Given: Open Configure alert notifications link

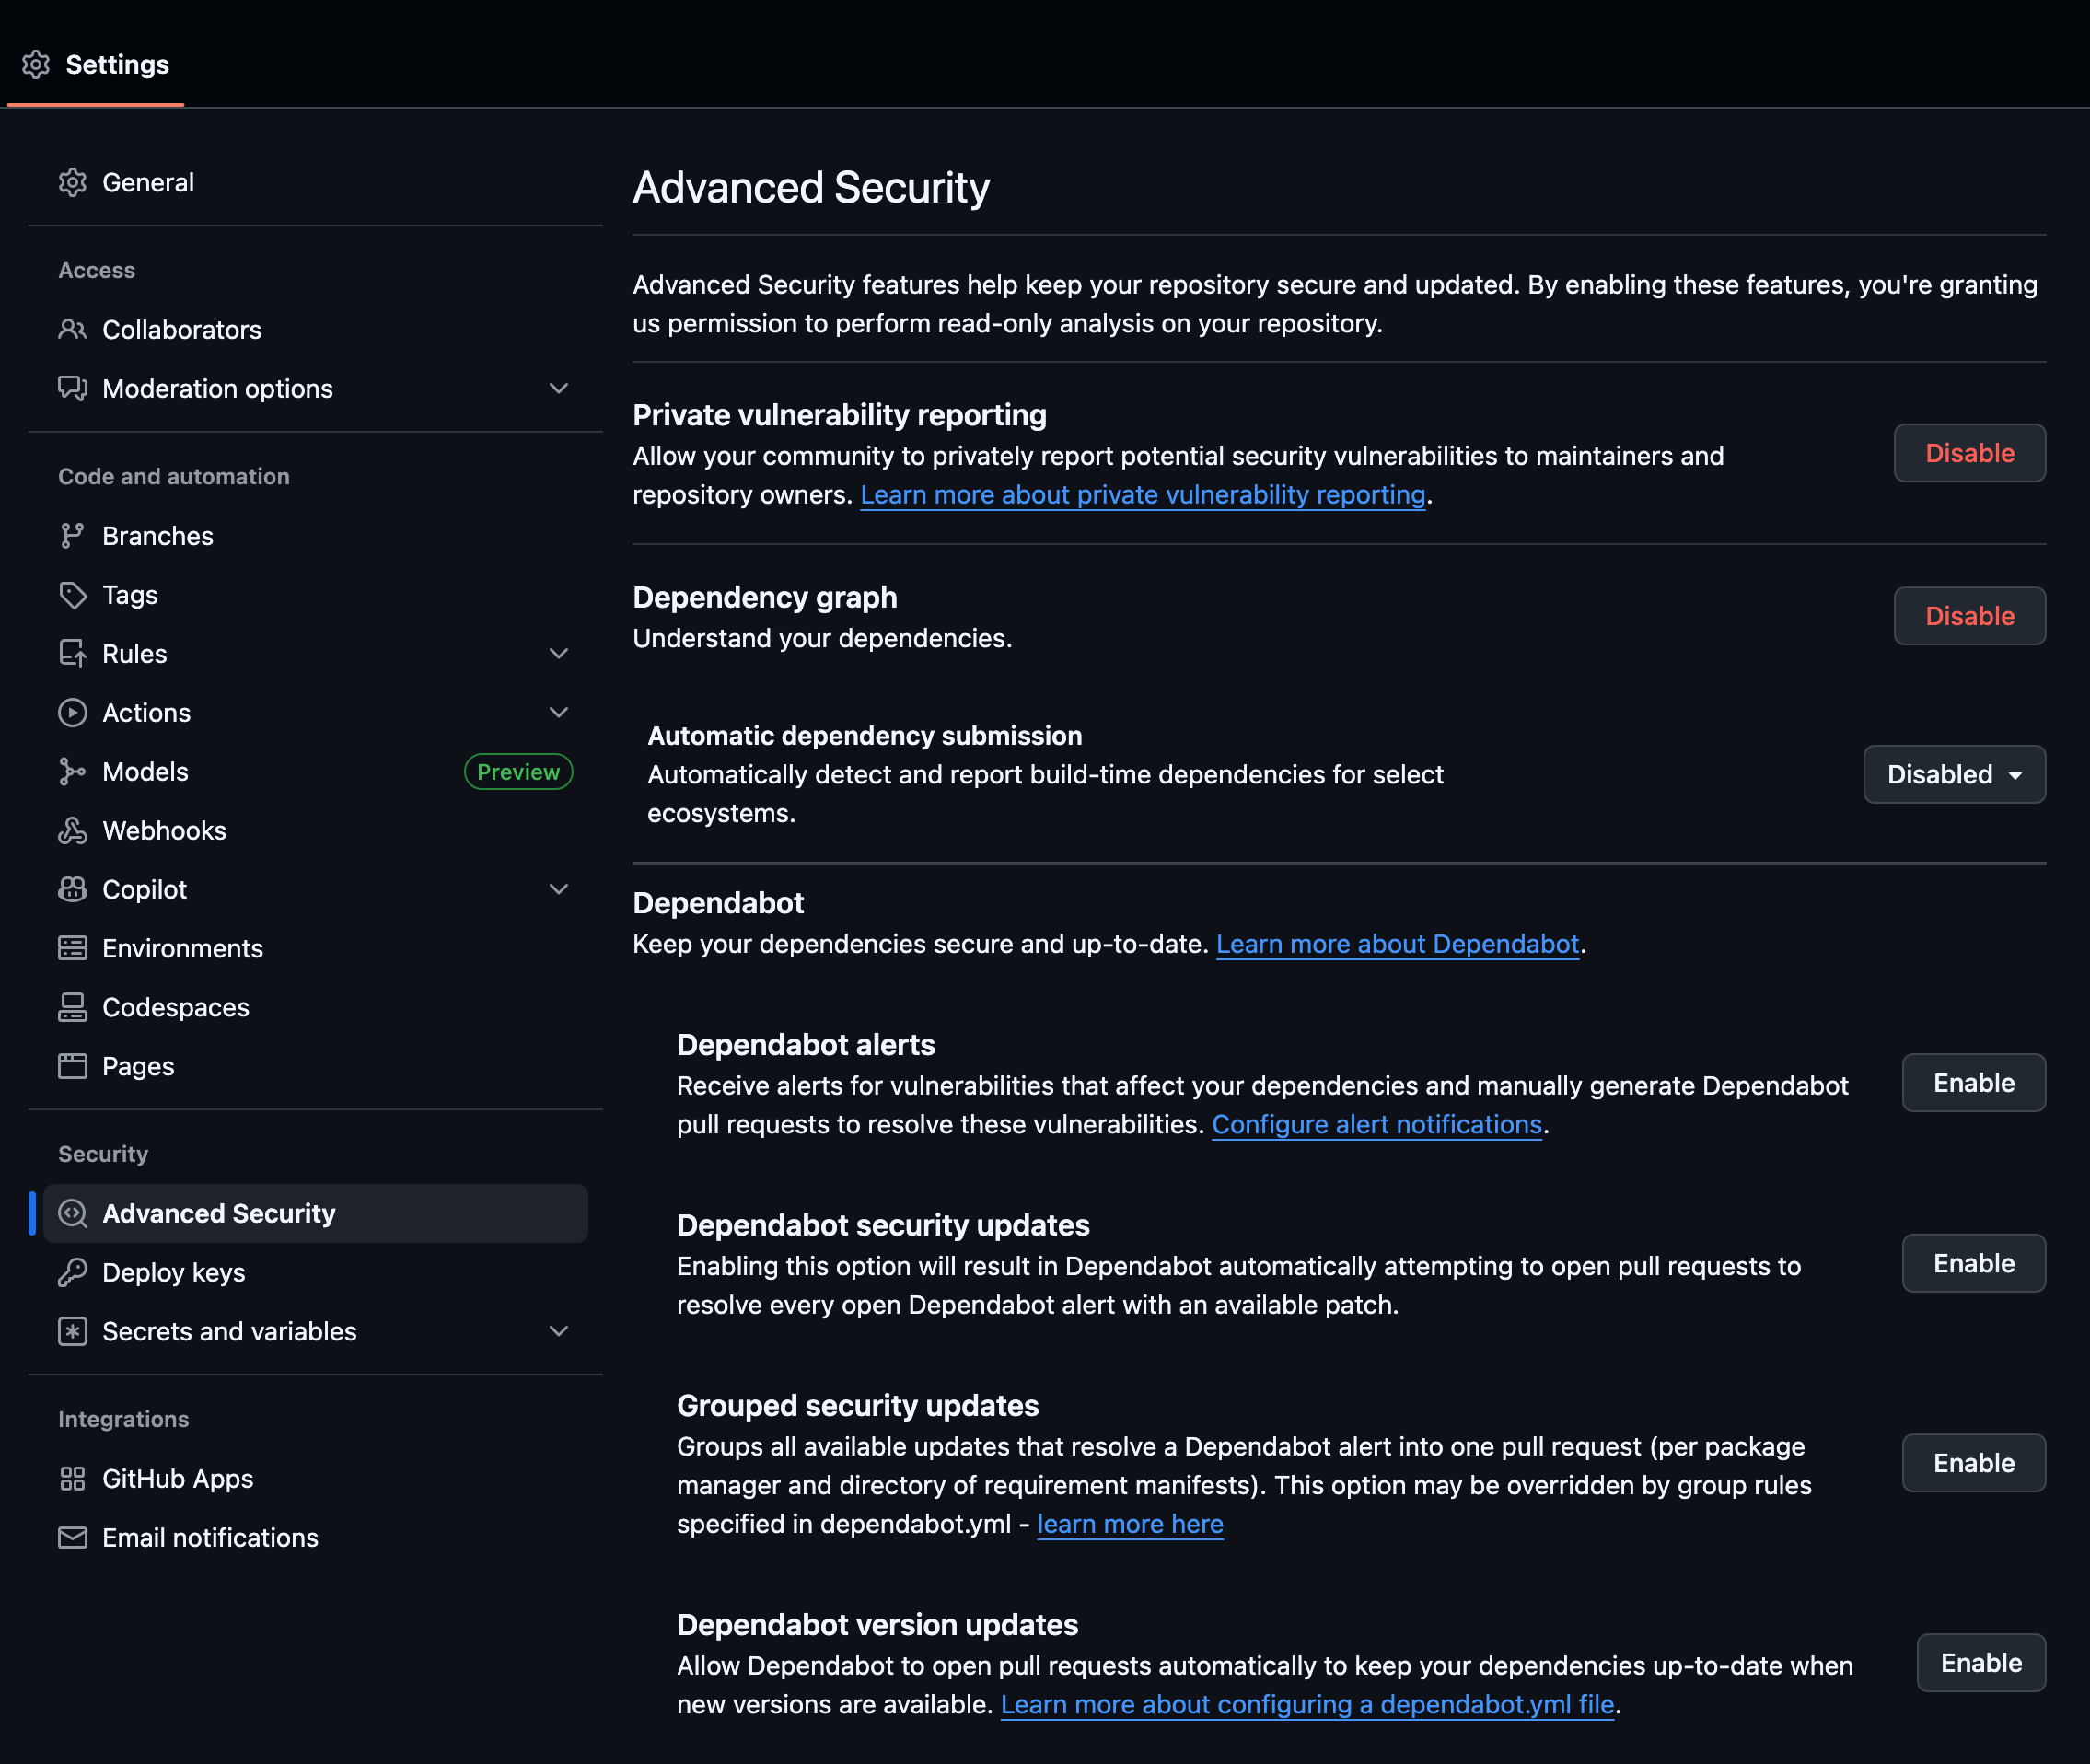Looking at the screenshot, I should 1376,1125.
